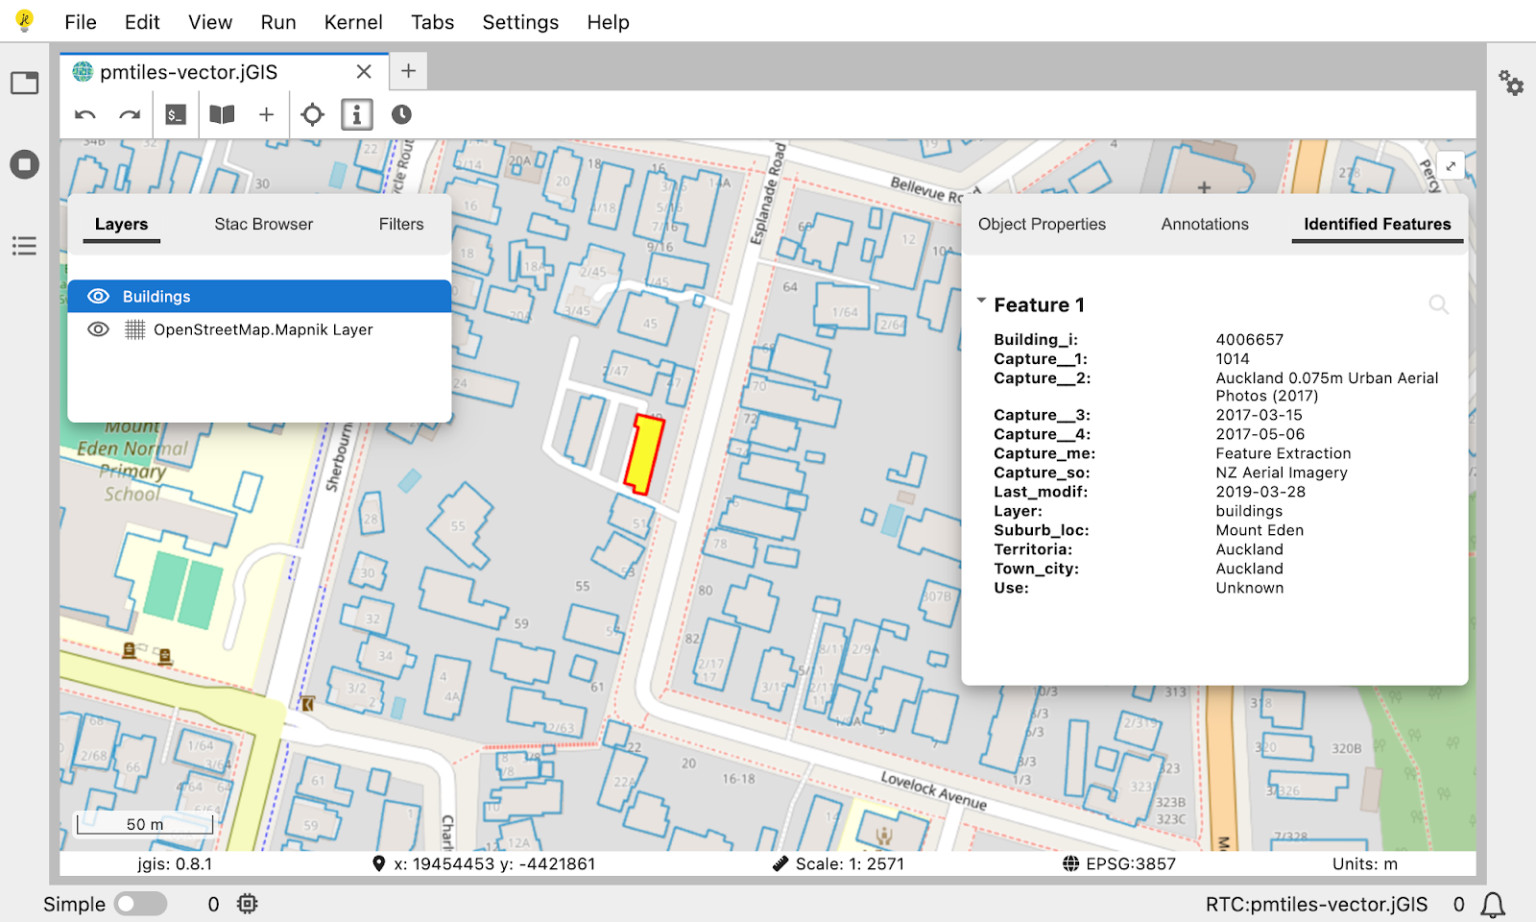The height and width of the screenshot is (922, 1536).
Task: Click the redo arrow in toolbar
Action: 129,115
